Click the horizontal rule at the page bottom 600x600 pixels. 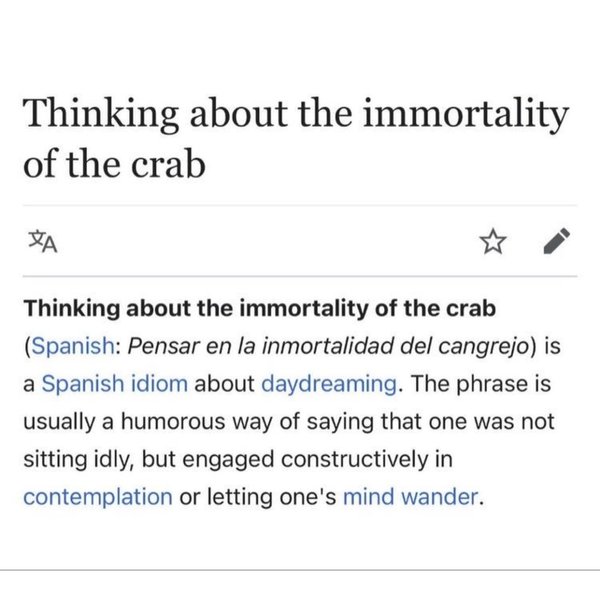[300, 570]
